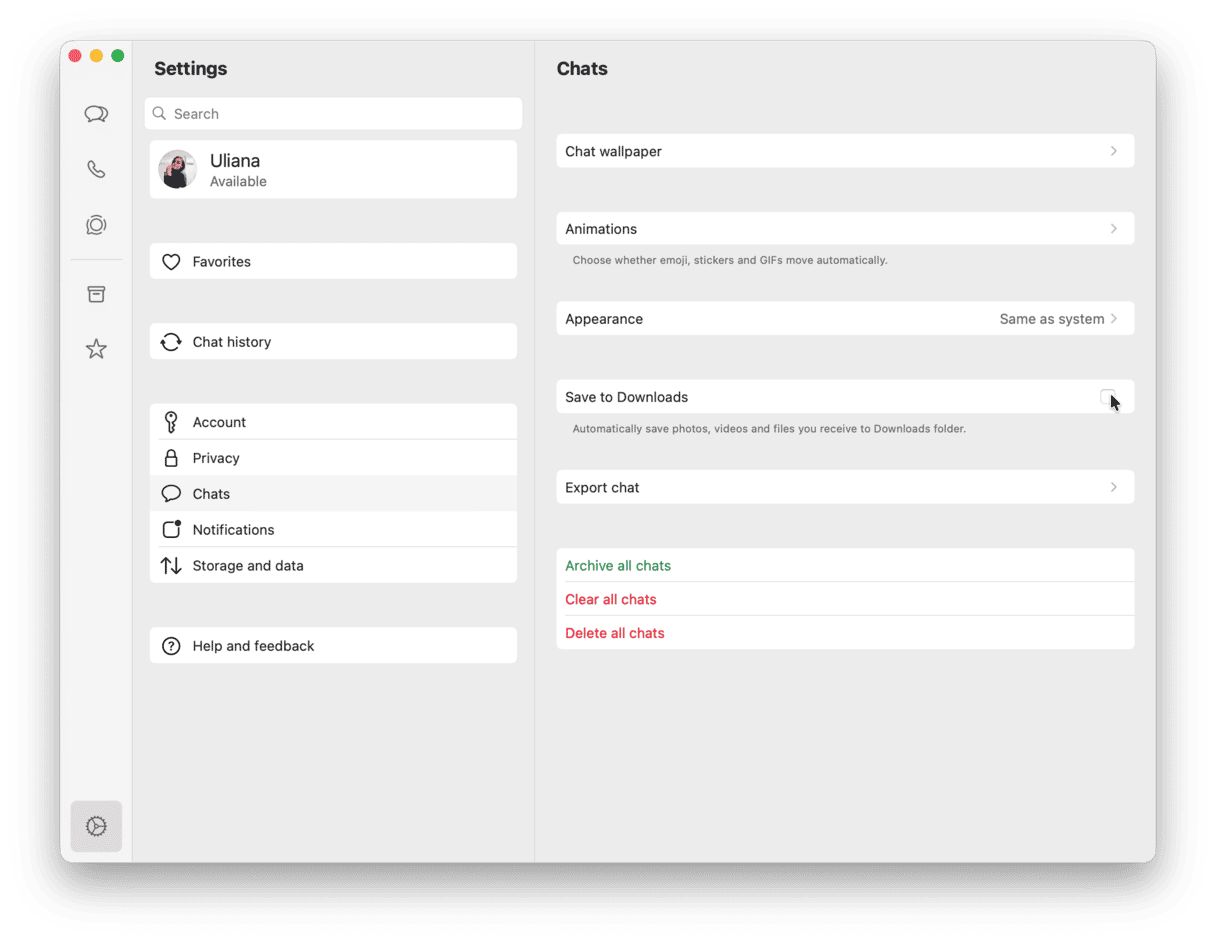
Task: Click the heart icon beside Favorites
Action: (x=171, y=262)
